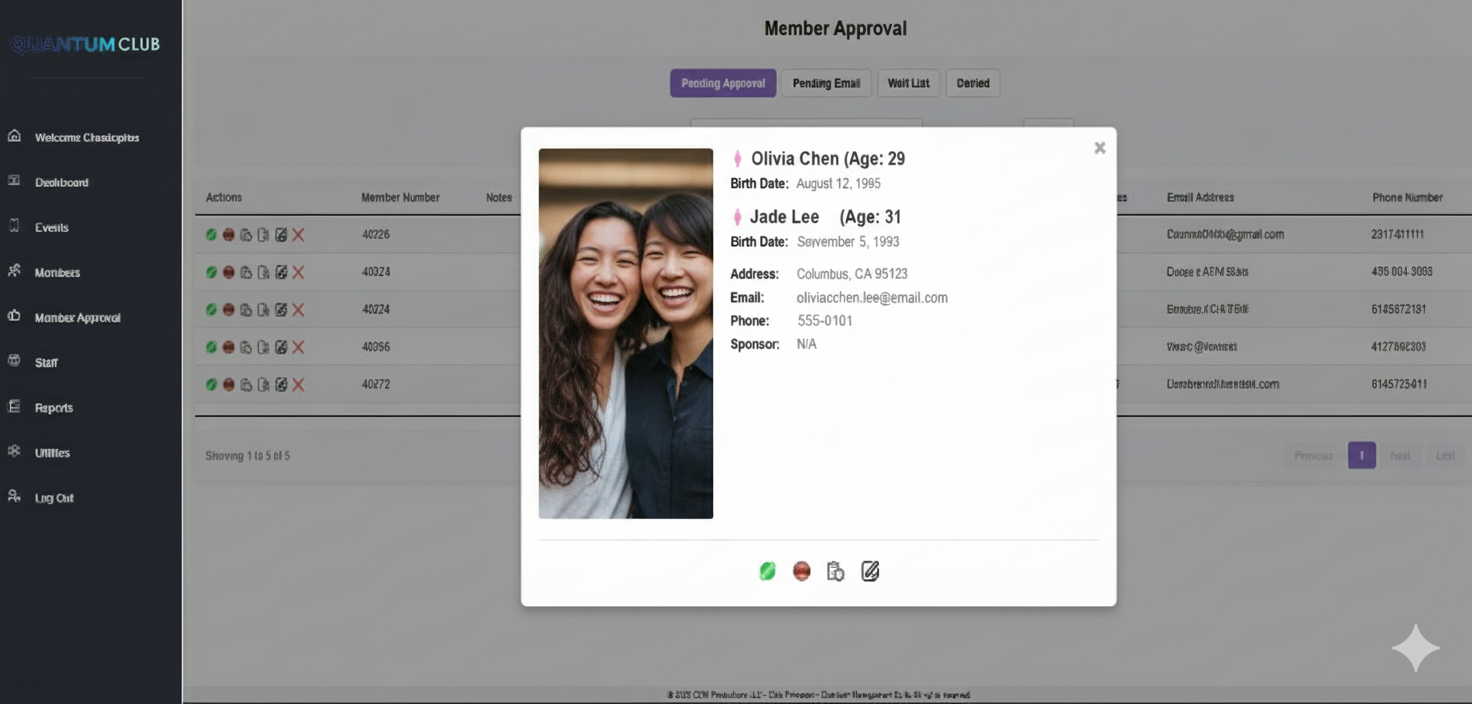The width and height of the screenshot is (1472, 704).
Task: Close the member details popup
Action: [x=1099, y=148]
